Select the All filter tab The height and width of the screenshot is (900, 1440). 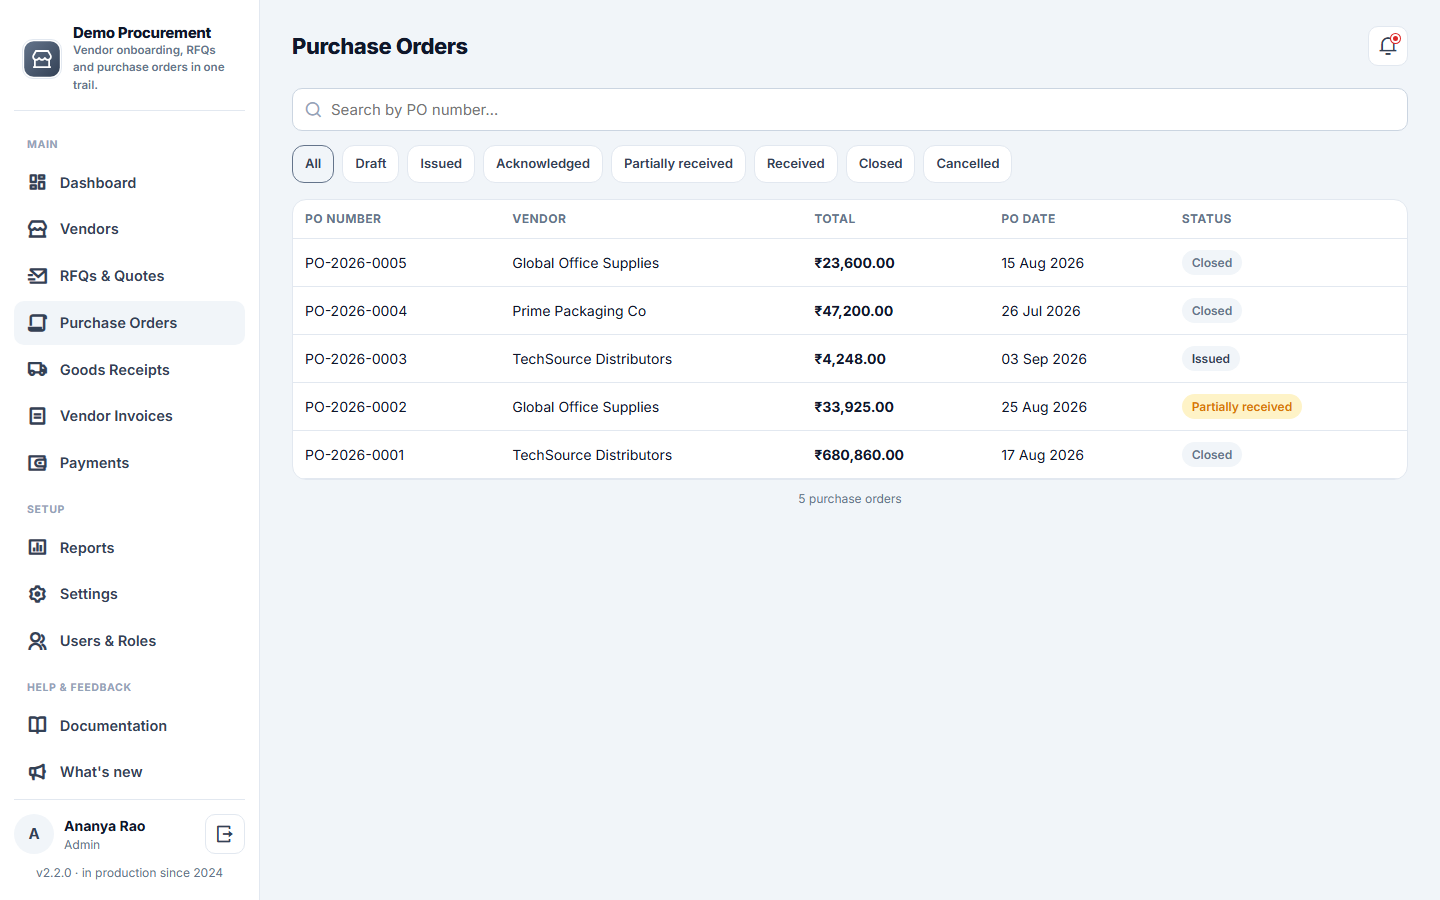[313, 164]
